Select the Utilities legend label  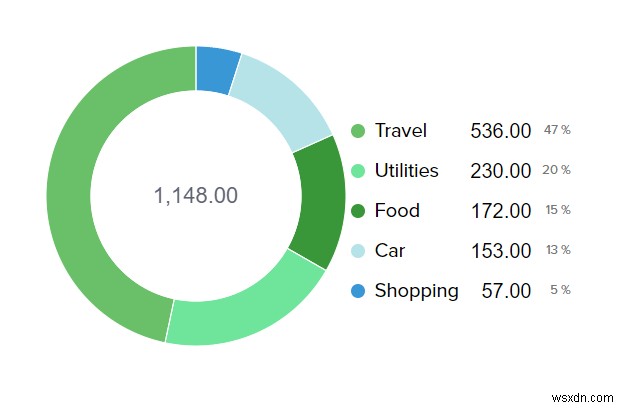pyautogui.click(x=407, y=171)
